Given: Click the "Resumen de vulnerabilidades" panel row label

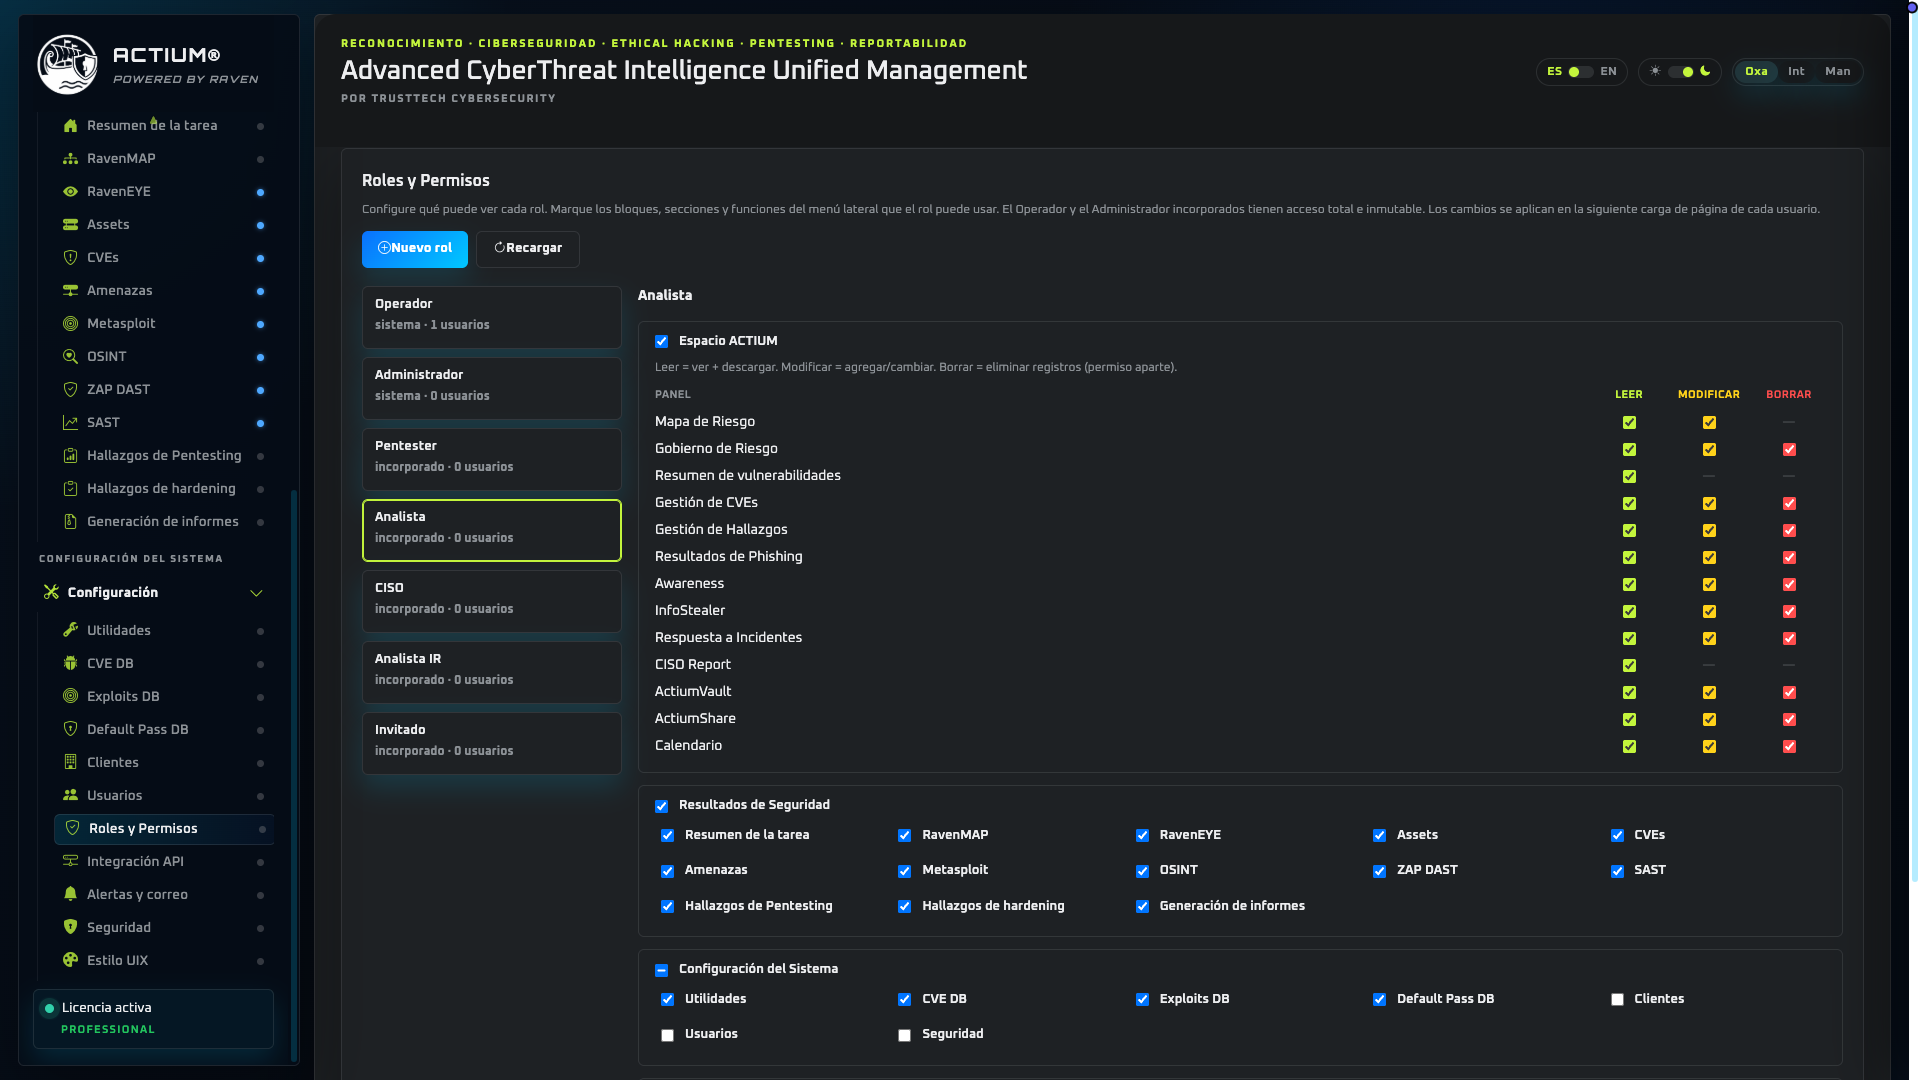Looking at the screenshot, I should (x=748, y=476).
